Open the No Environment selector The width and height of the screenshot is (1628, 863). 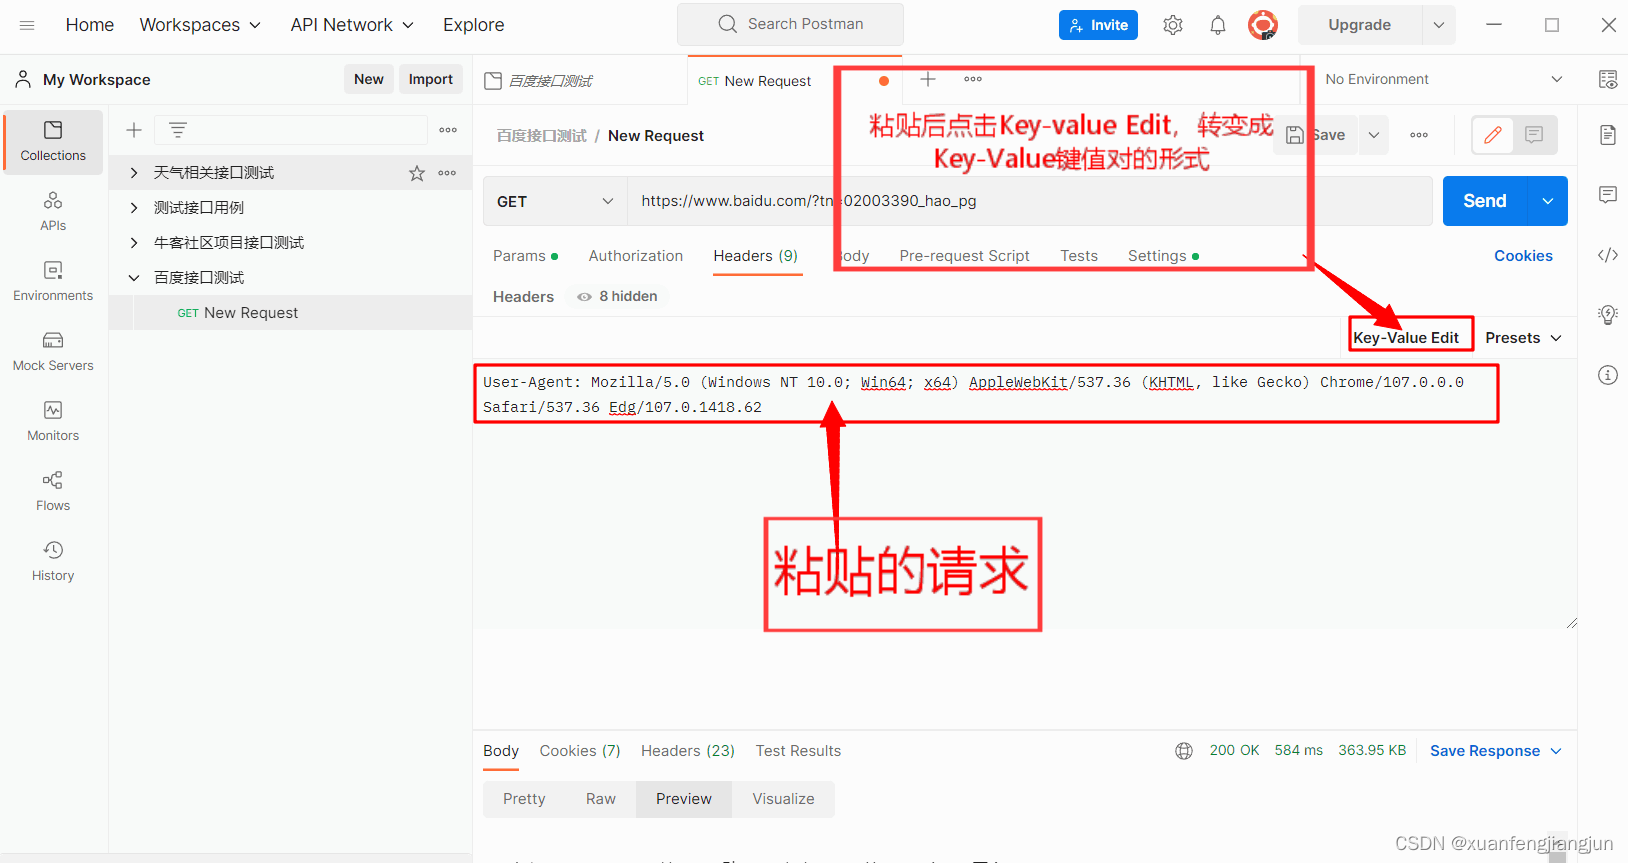(x=1444, y=79)
